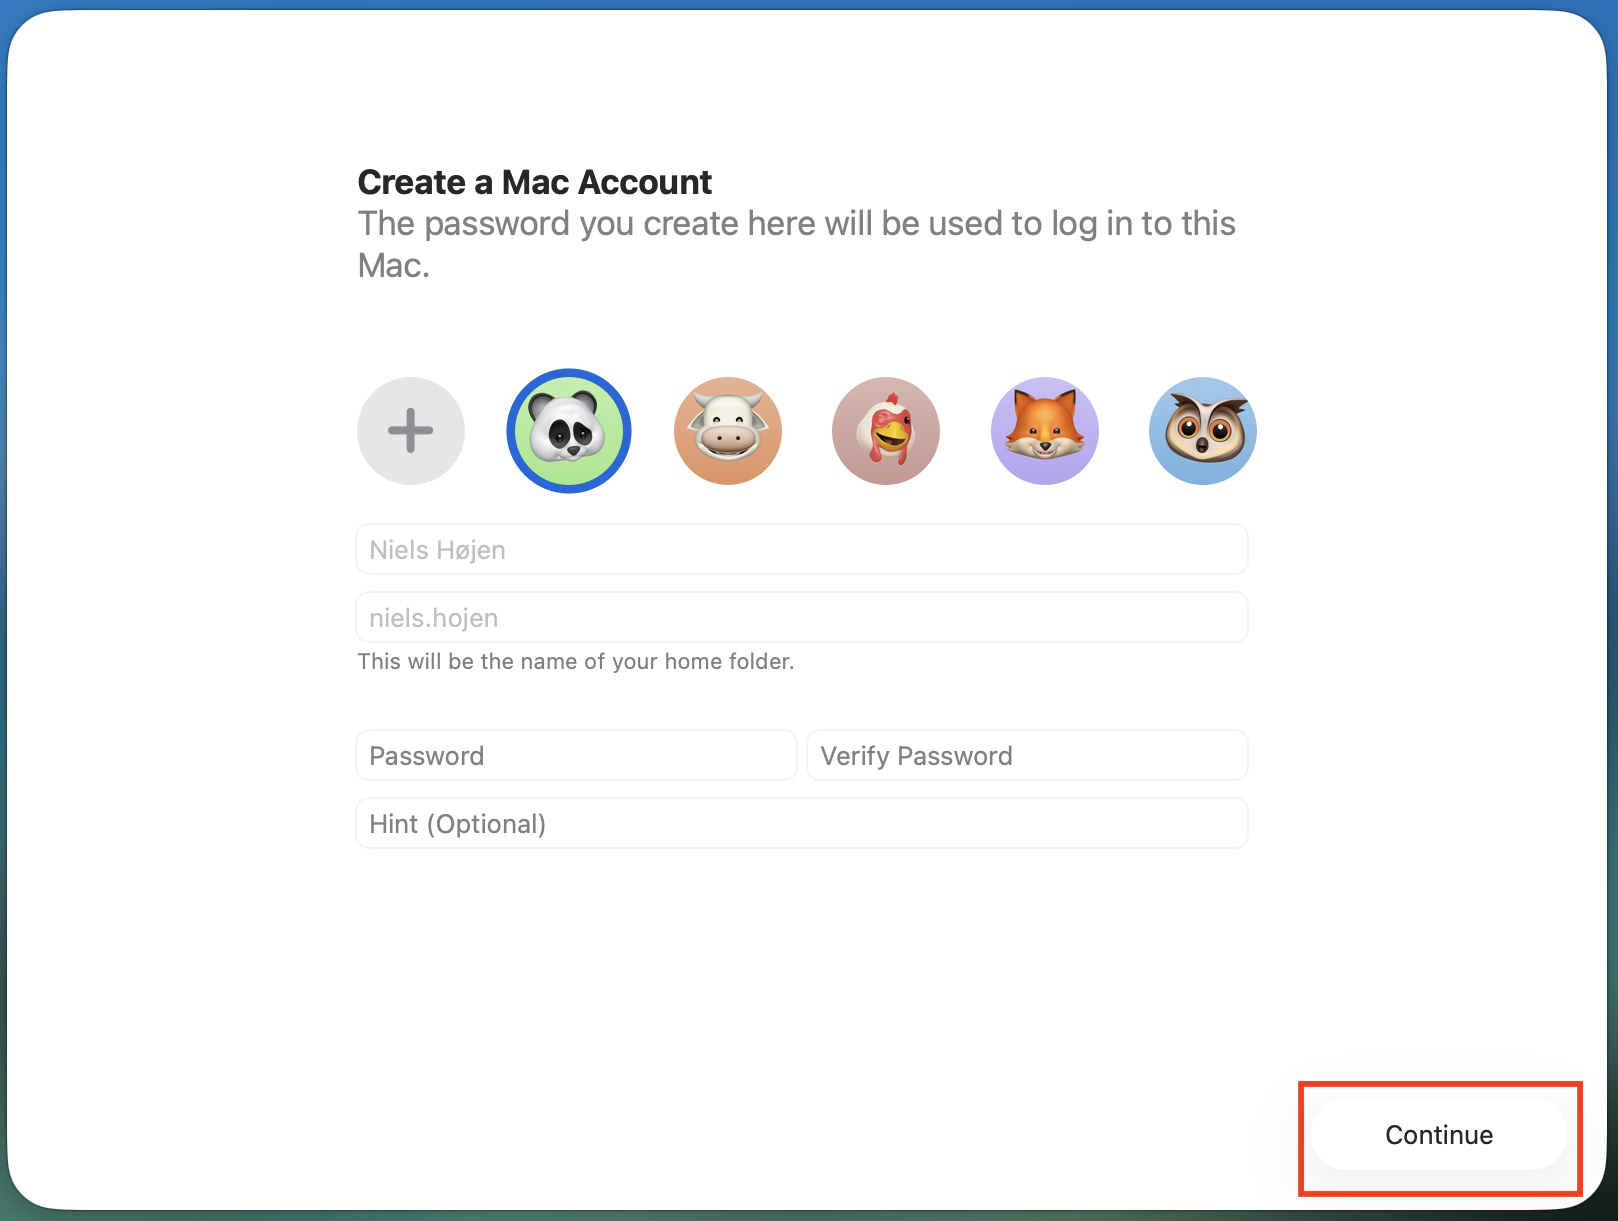This screenshot has width=1618, height=1221.
Task: Pick the avatar with purple background
Action: (x=1044, y=431)
